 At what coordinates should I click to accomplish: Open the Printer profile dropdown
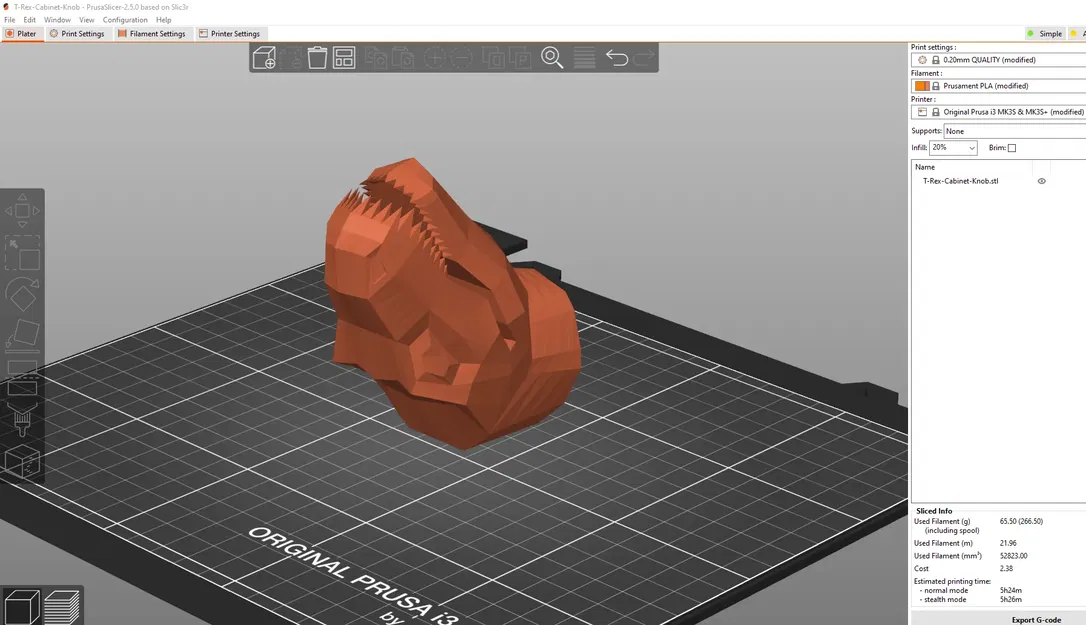[1000, 111]
